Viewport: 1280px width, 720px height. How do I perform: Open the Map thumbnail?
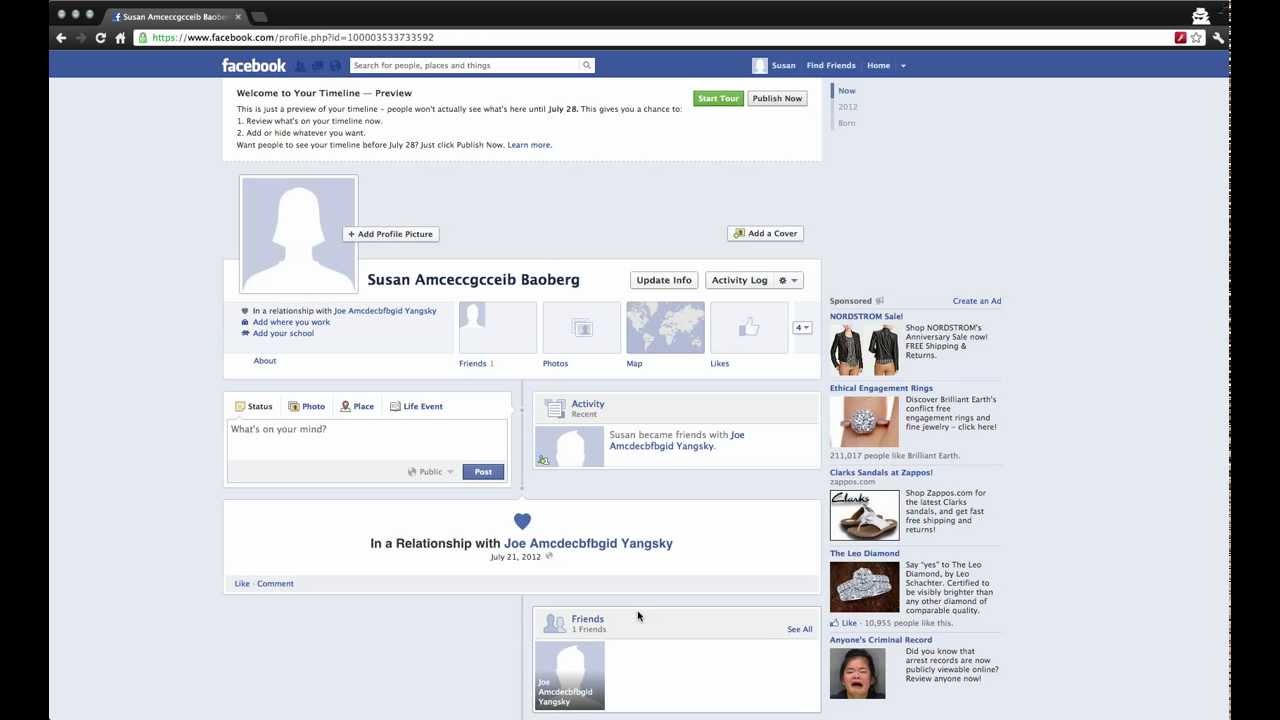tap(665, 328)
